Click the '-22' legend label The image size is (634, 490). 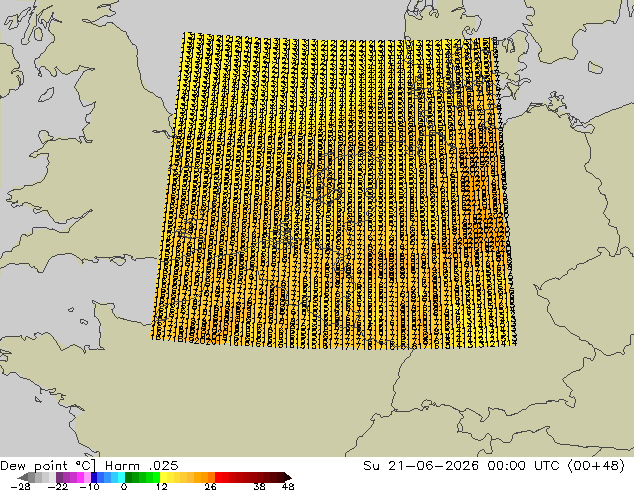pos(58,486)
